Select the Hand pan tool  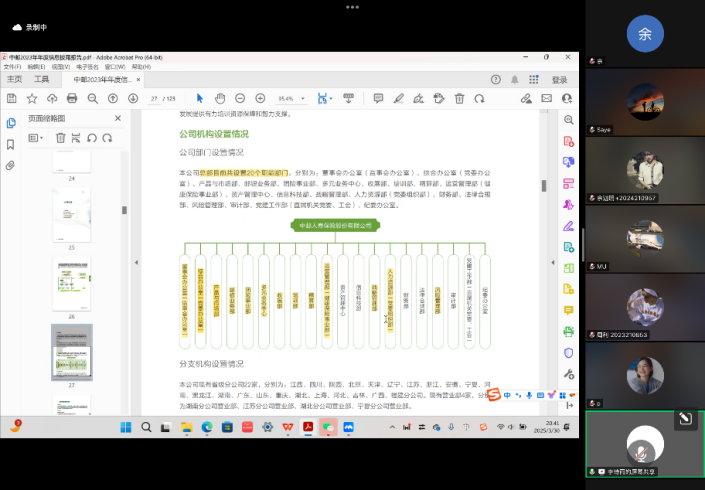tap(220, 98)
